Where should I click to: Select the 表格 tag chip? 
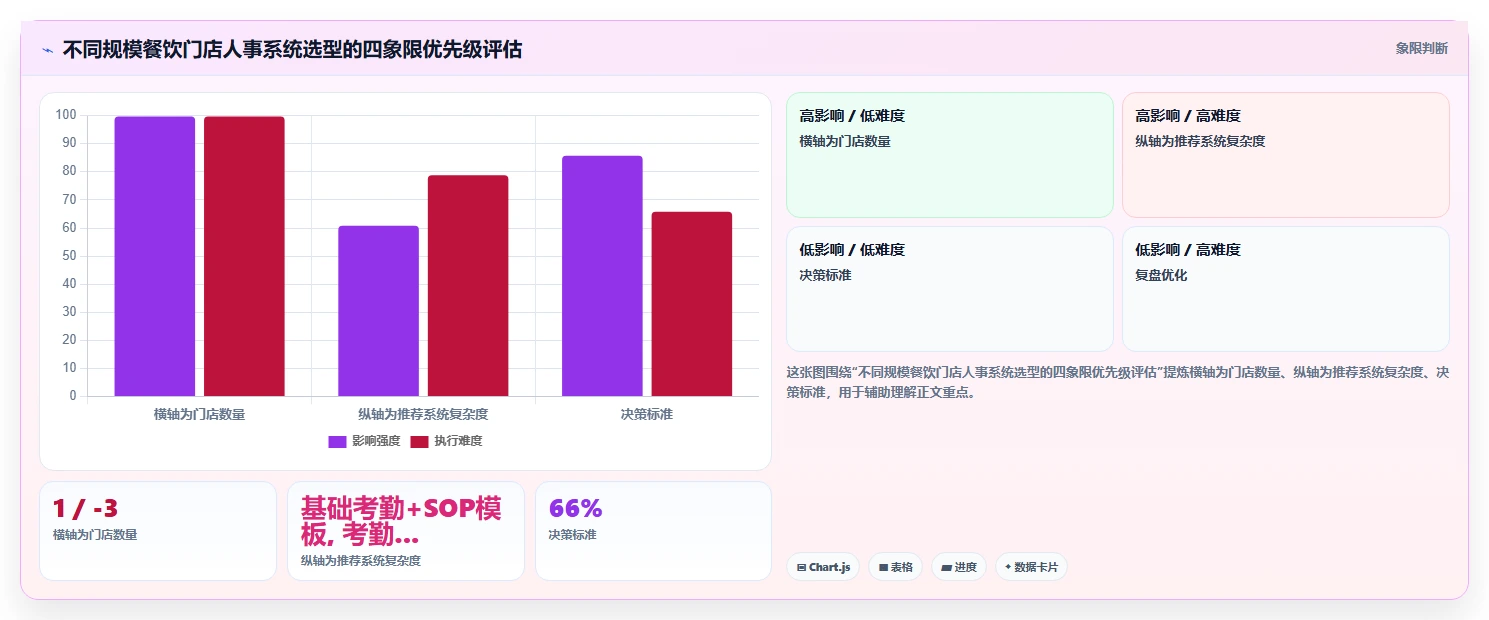tap(895, 567)
